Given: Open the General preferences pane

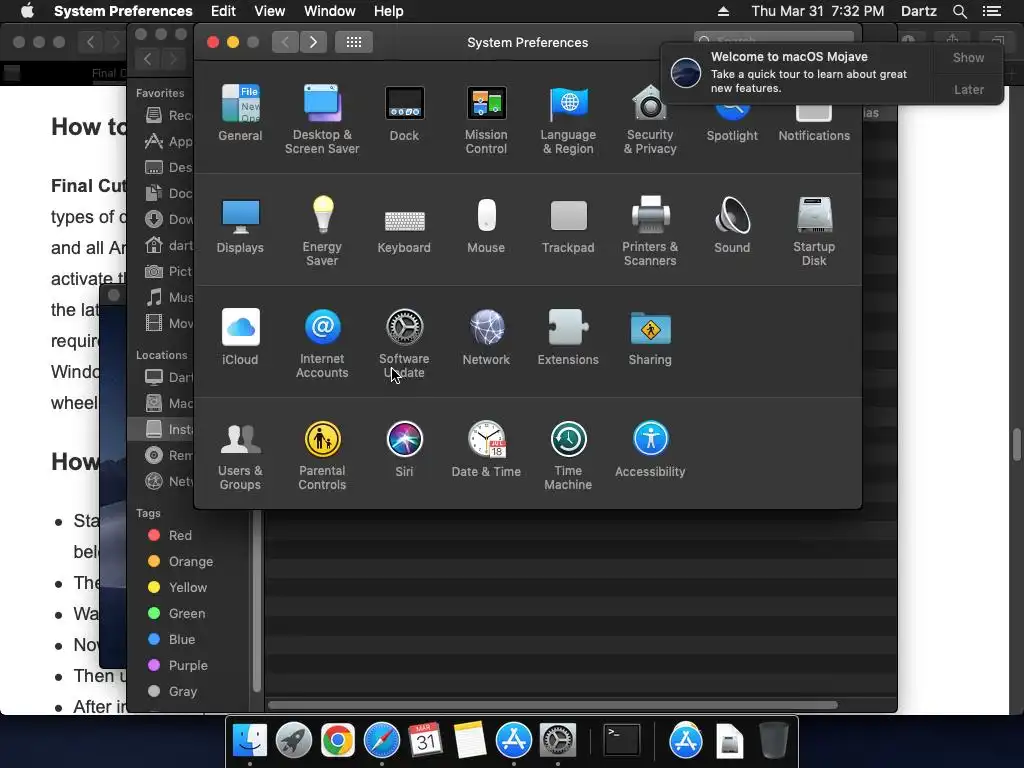Looking at the screenshot, I should click(240, 113).
